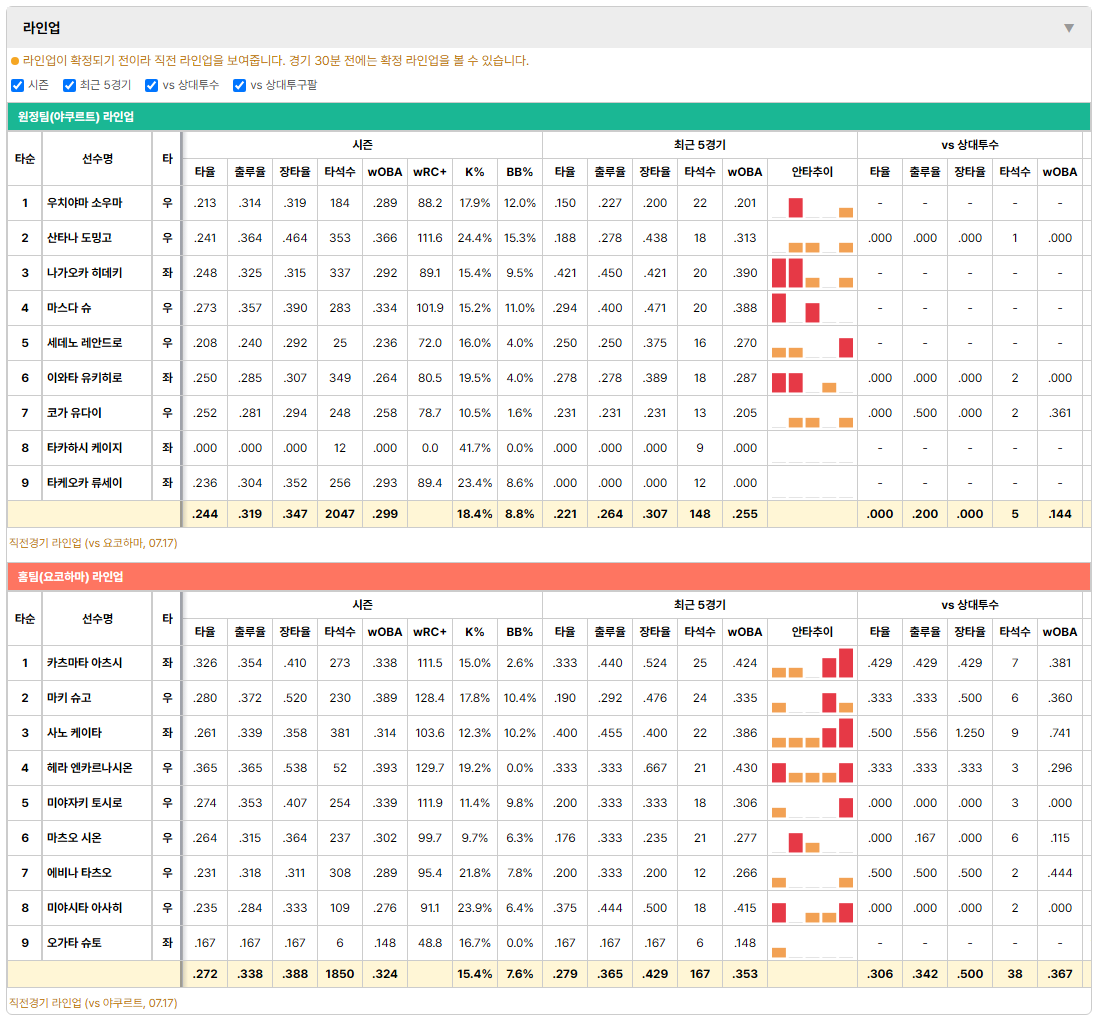The image size is (1098, 1021).
Task: Disable the vs 상대투수 checkbox
Action: click(x=151, y=85)
